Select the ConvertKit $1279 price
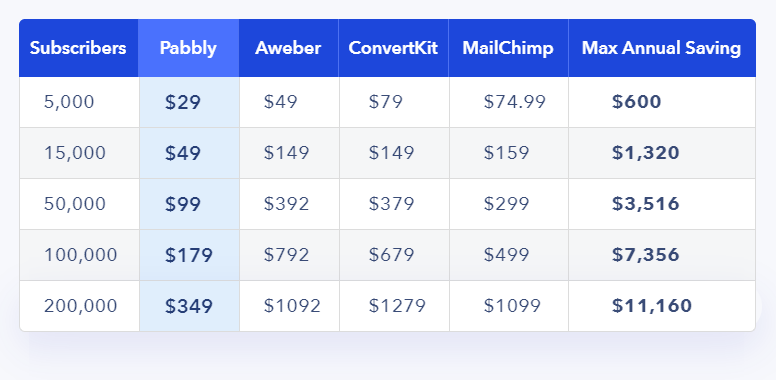Screen dimensions: 776x380 [397, 306]
